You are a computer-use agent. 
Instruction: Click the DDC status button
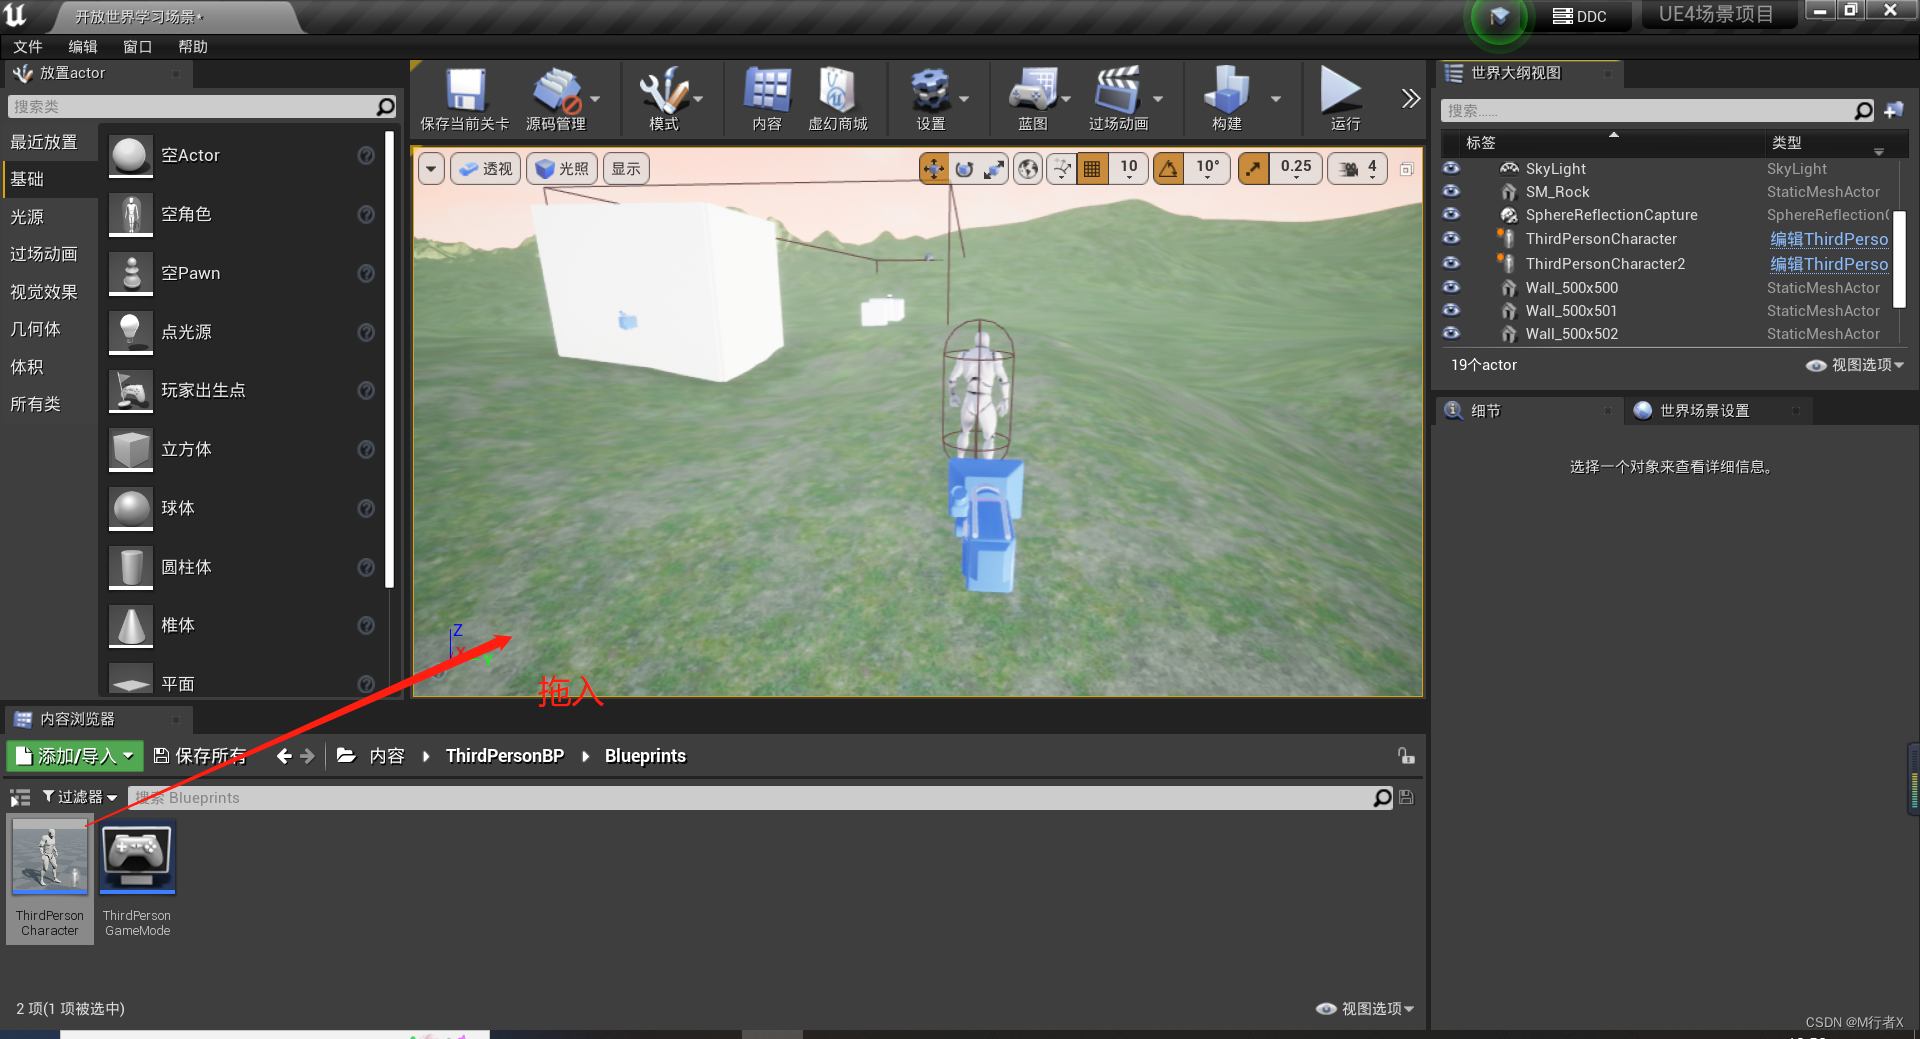1580,16
